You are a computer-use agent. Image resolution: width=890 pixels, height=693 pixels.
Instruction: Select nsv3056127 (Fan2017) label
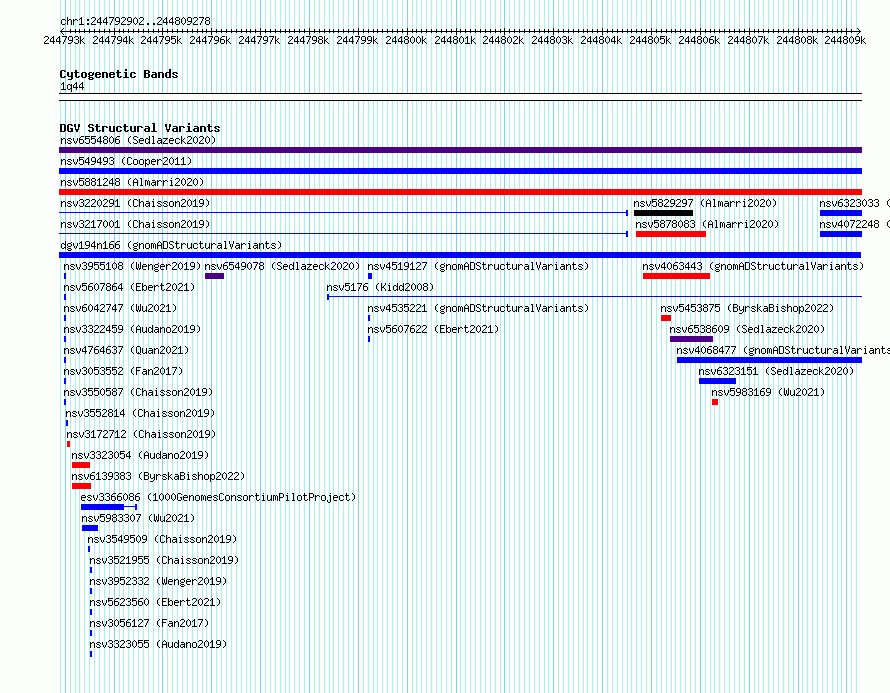tap(149, 623)
